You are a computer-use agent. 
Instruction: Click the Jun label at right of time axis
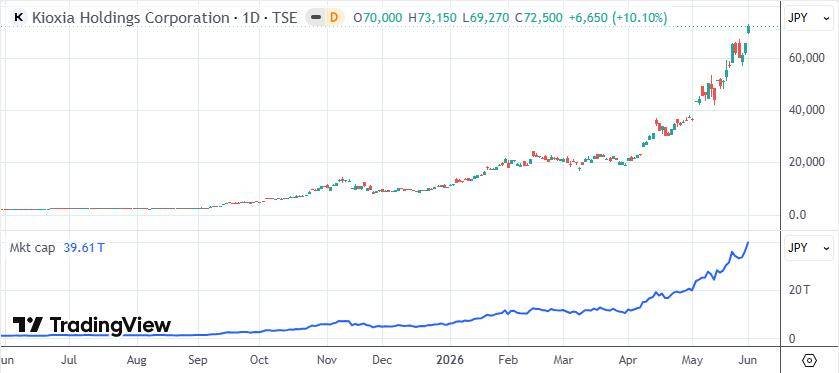point(749,360)
